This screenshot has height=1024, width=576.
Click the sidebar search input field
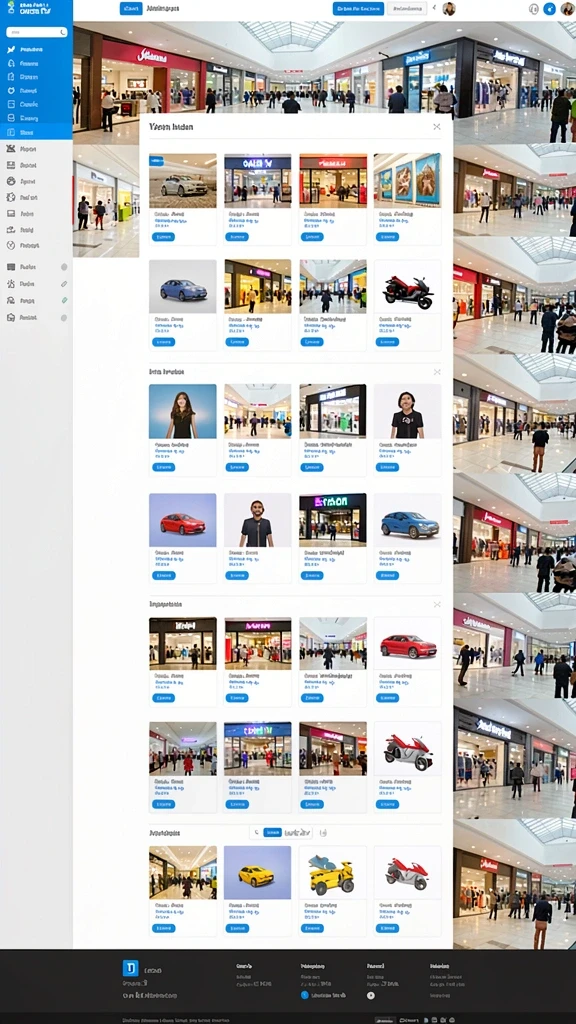(x=37, y=32)
